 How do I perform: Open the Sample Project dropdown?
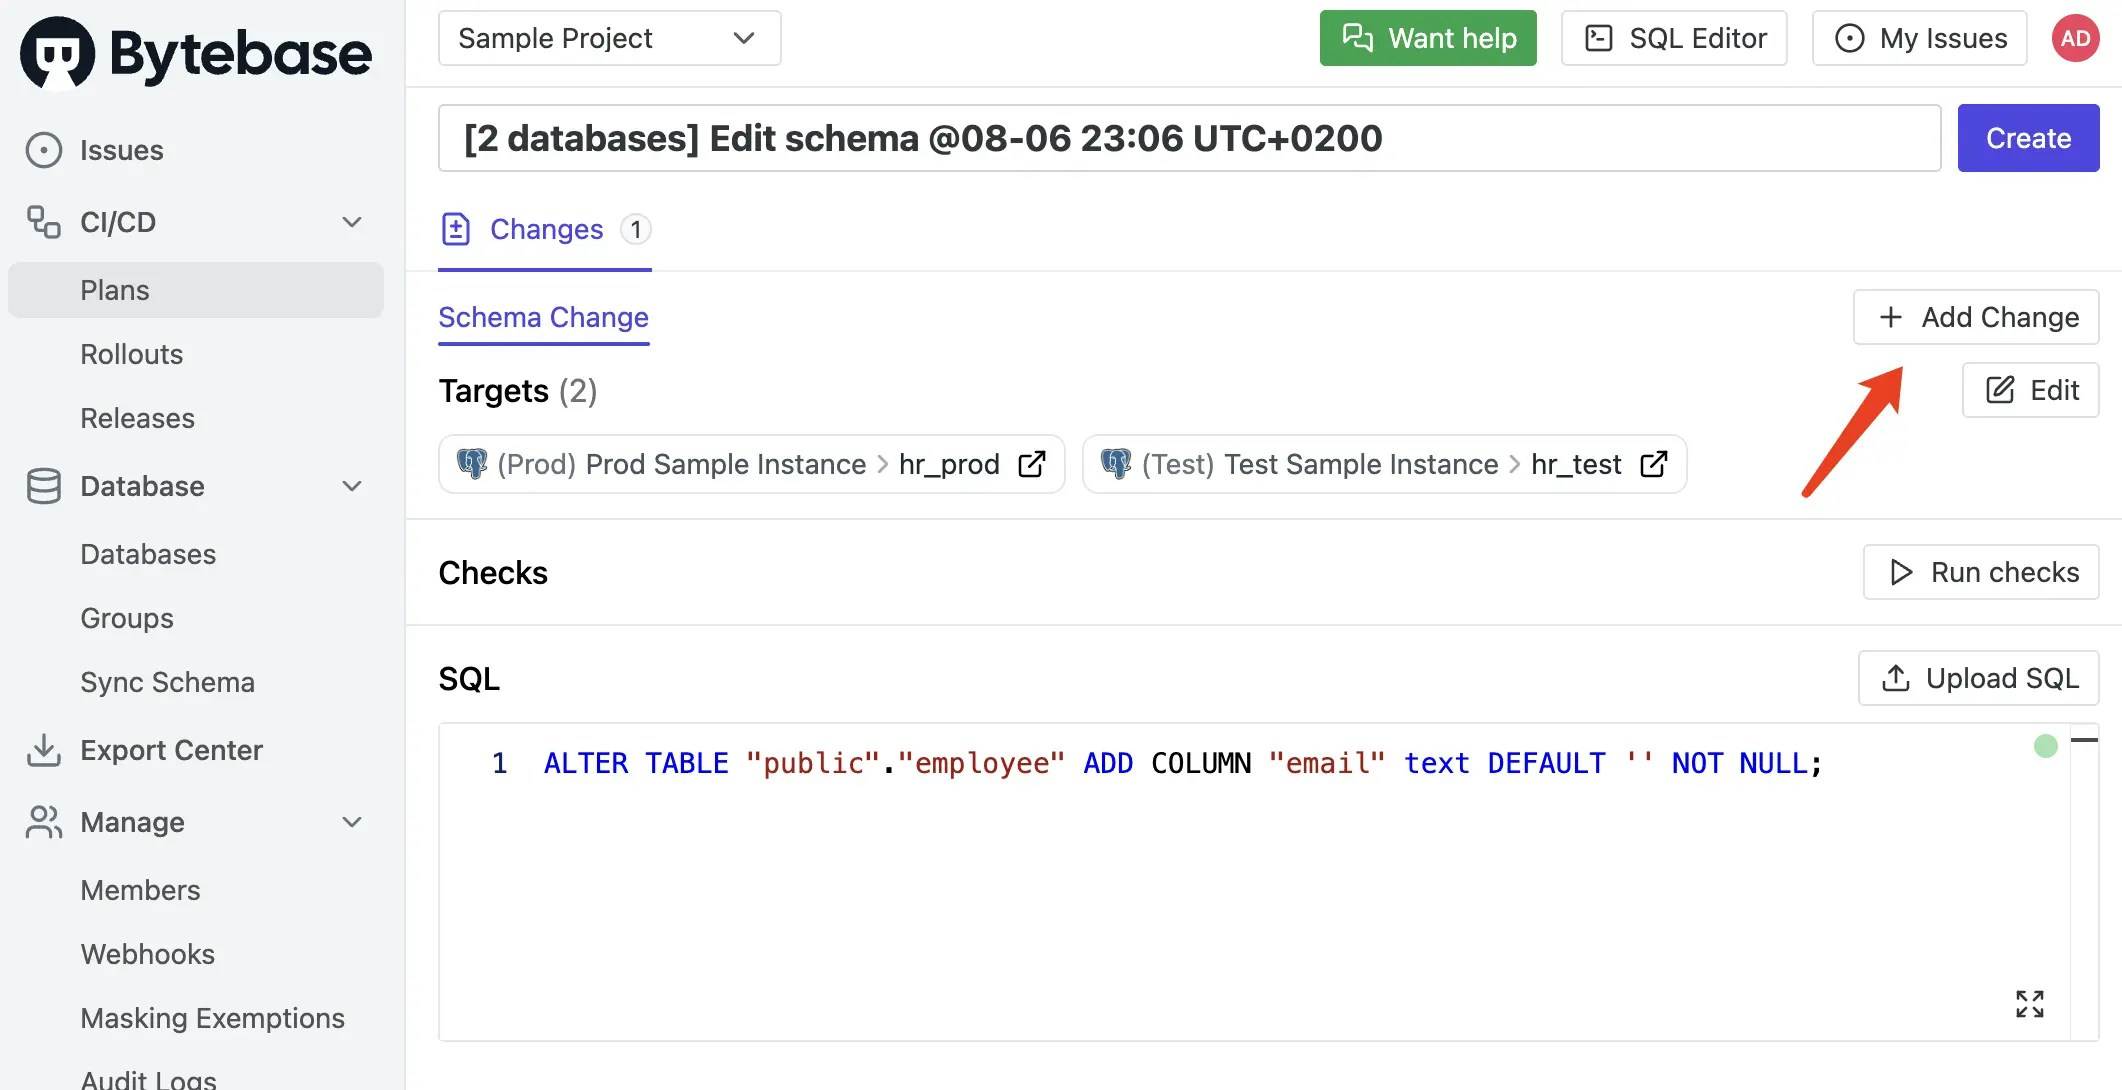click(x=609, y=38)
